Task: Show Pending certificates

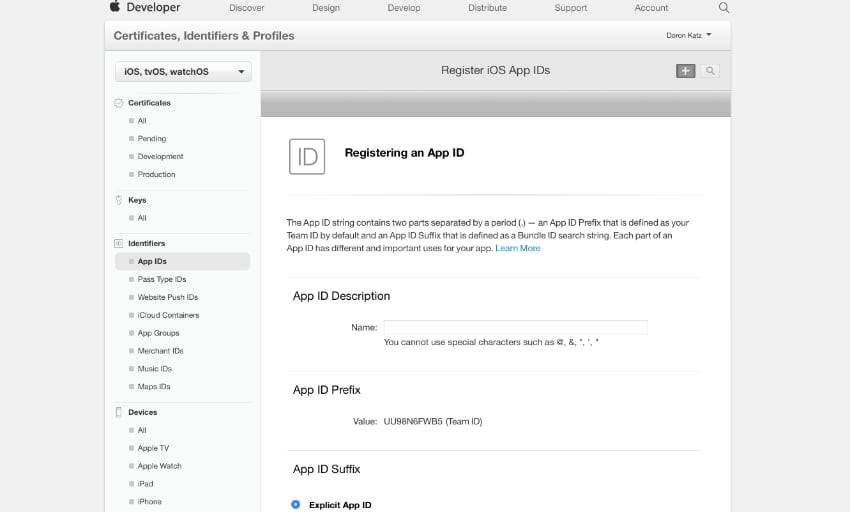Action: [x=152, y=138]
